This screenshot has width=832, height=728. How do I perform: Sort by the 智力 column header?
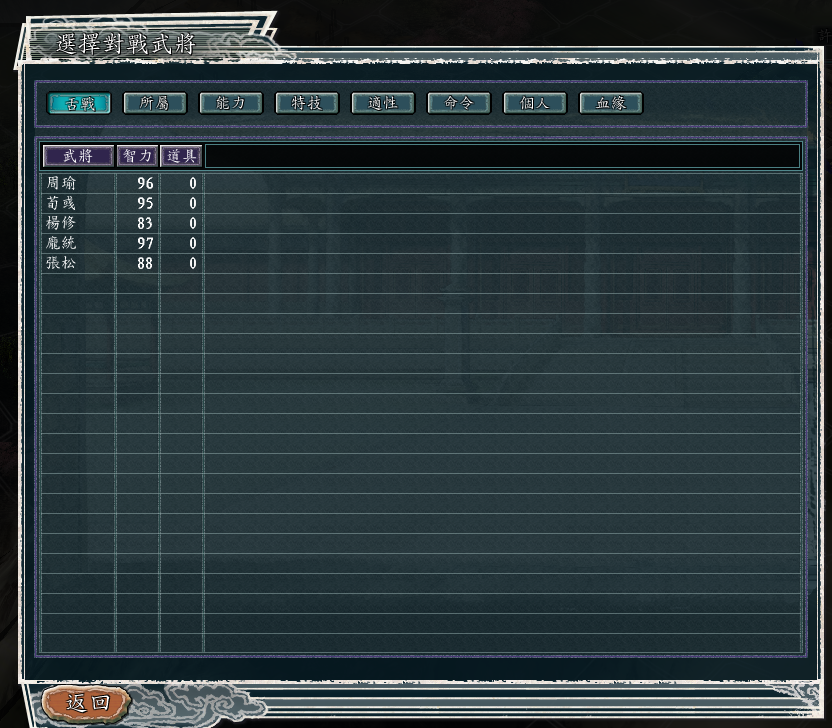137,156
